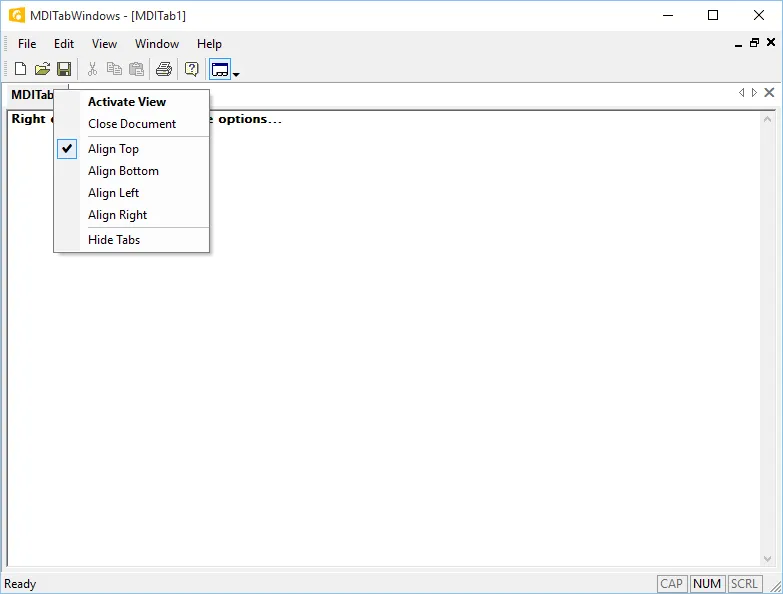Click the tab window layout toolbar icon
Screen dimensions: 783x594
(220, 69)
